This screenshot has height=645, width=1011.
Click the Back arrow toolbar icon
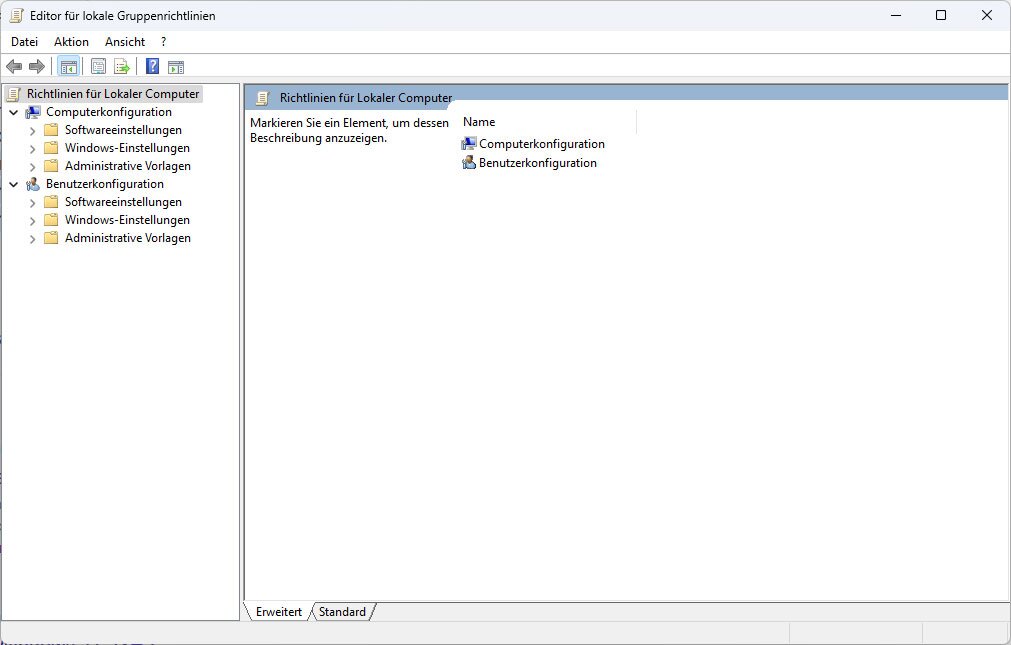[x=14, y=67]
